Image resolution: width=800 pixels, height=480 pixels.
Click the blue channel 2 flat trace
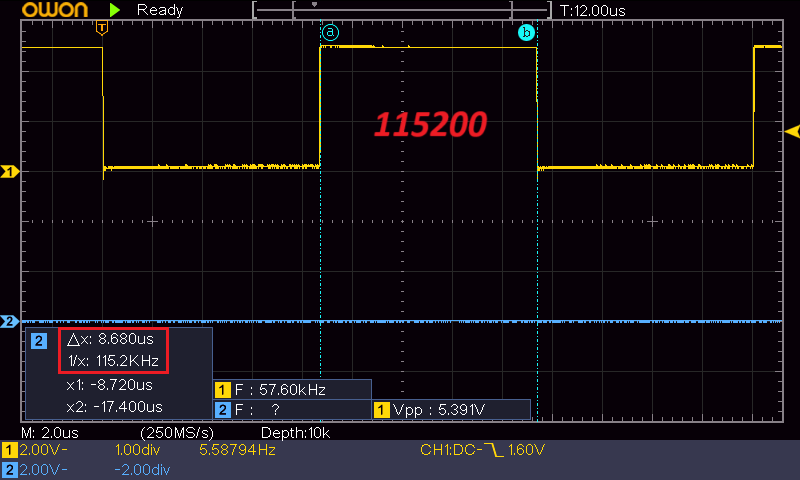tap(402, 321)
